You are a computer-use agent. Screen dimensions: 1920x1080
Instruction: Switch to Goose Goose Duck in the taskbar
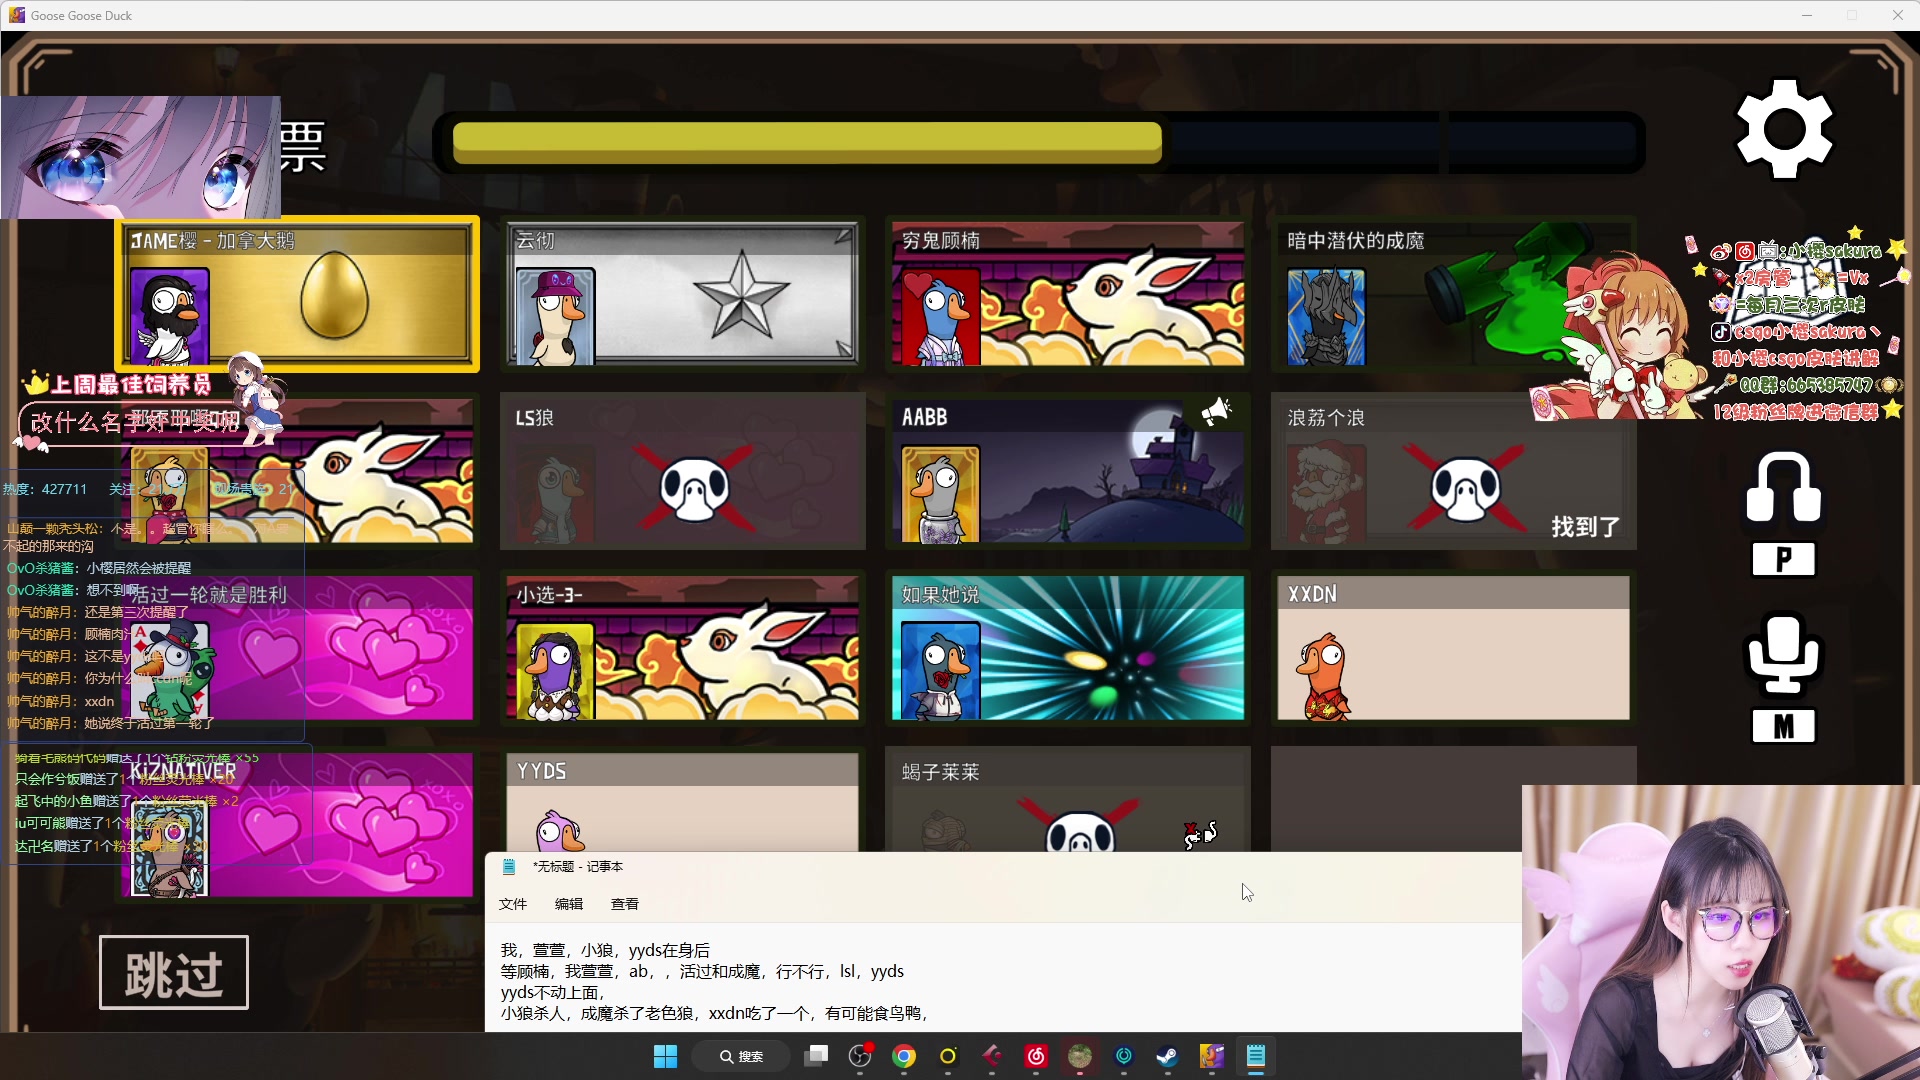click(1211, 1056)
